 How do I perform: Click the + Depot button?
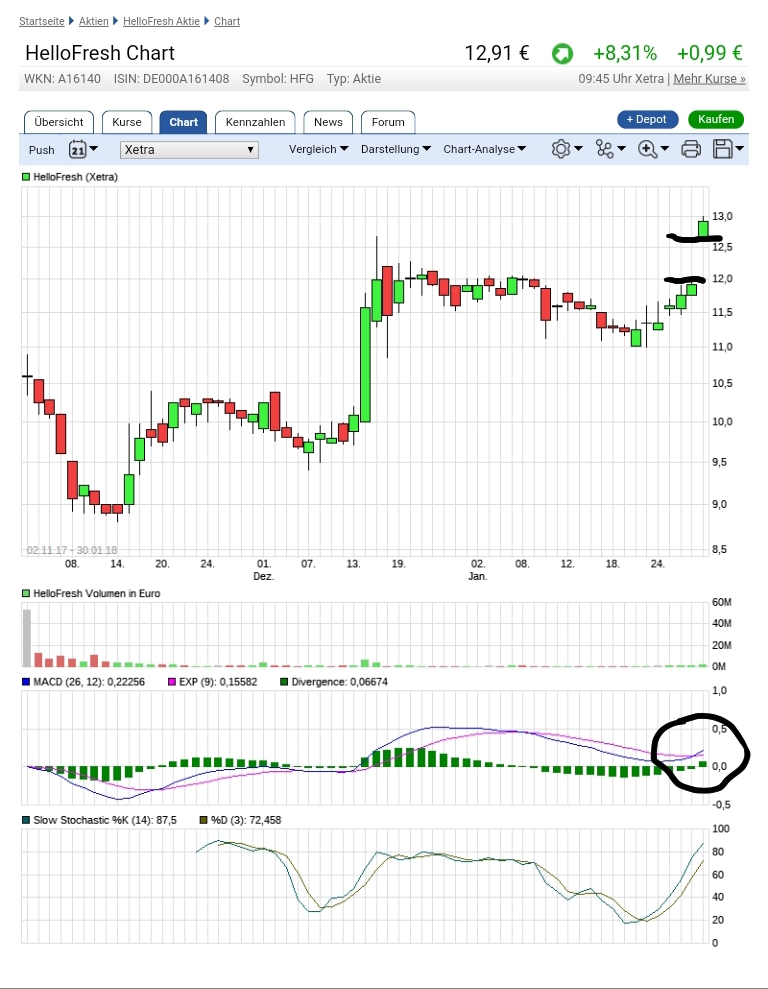(648, 119)
